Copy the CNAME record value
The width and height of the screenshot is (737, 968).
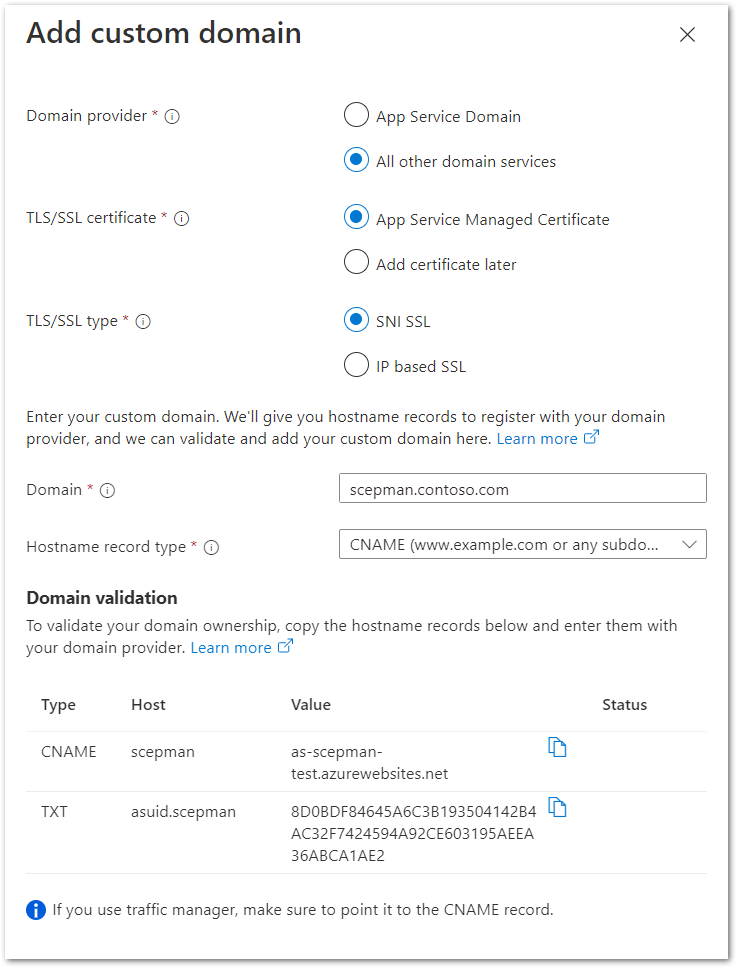(x=557, y=748)
